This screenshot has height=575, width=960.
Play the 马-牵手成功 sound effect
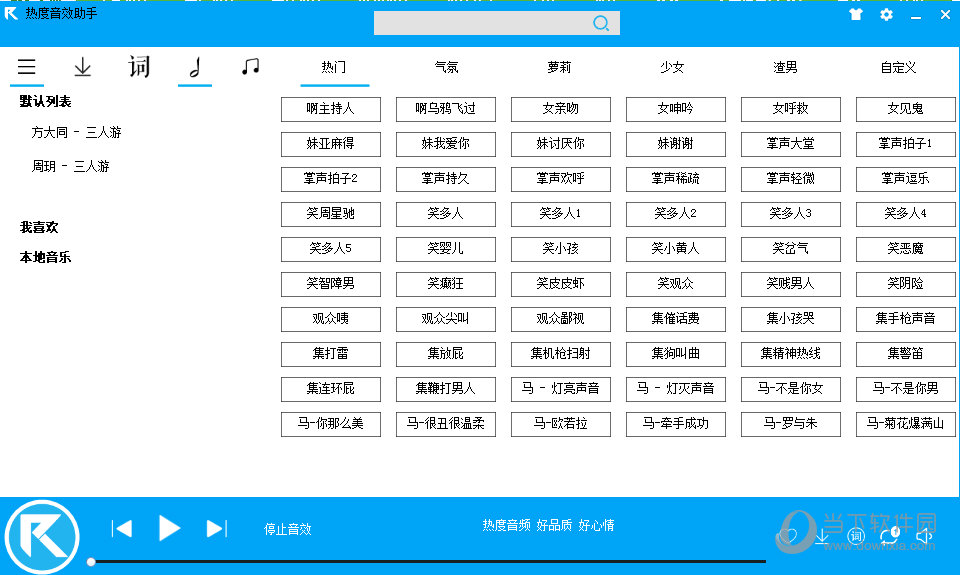[x=676, y=424]
